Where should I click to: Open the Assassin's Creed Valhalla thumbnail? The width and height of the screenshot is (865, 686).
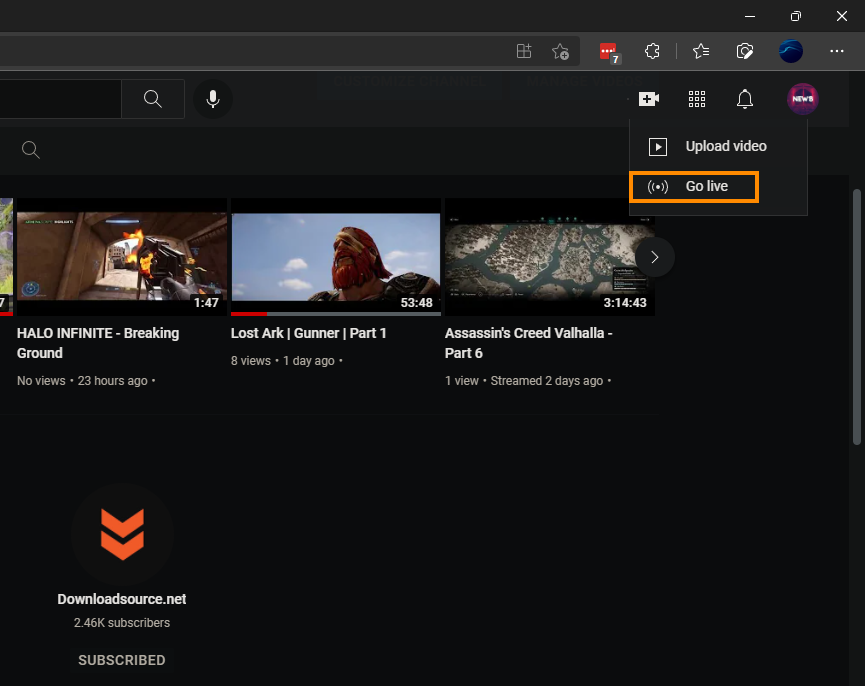tap(549, 257)
